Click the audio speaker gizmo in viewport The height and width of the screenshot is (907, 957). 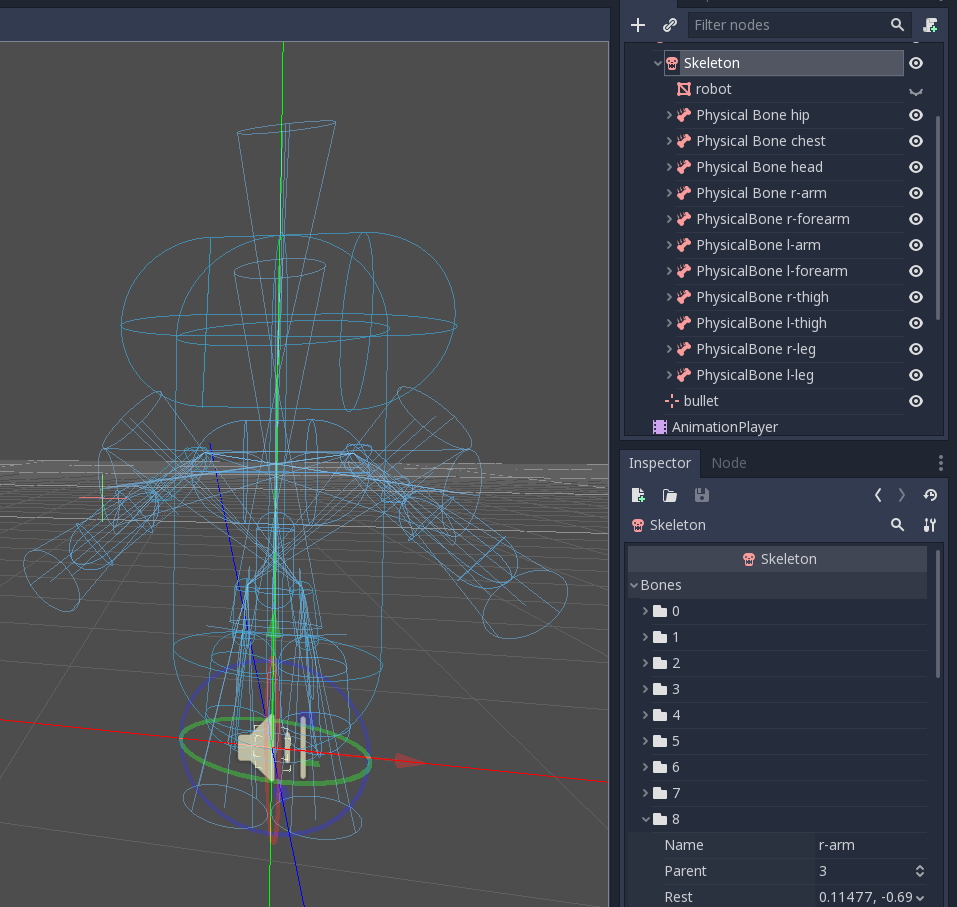(x=256, y=748)
